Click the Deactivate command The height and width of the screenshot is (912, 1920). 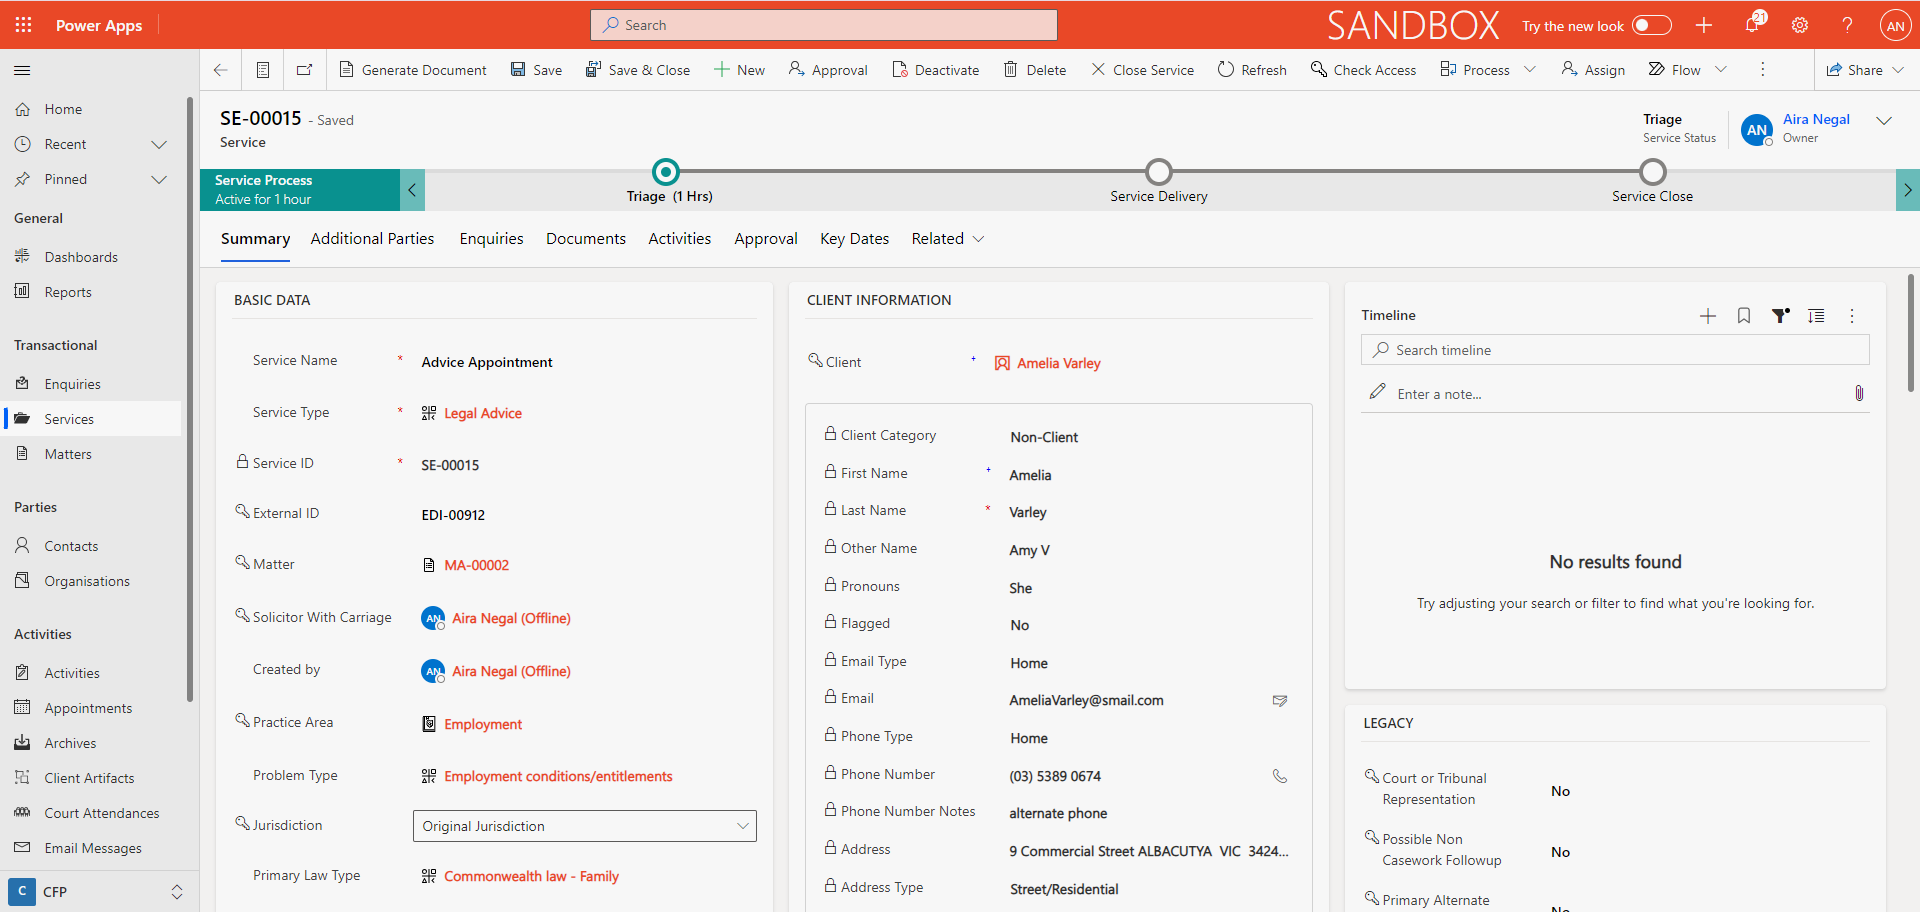936,70
